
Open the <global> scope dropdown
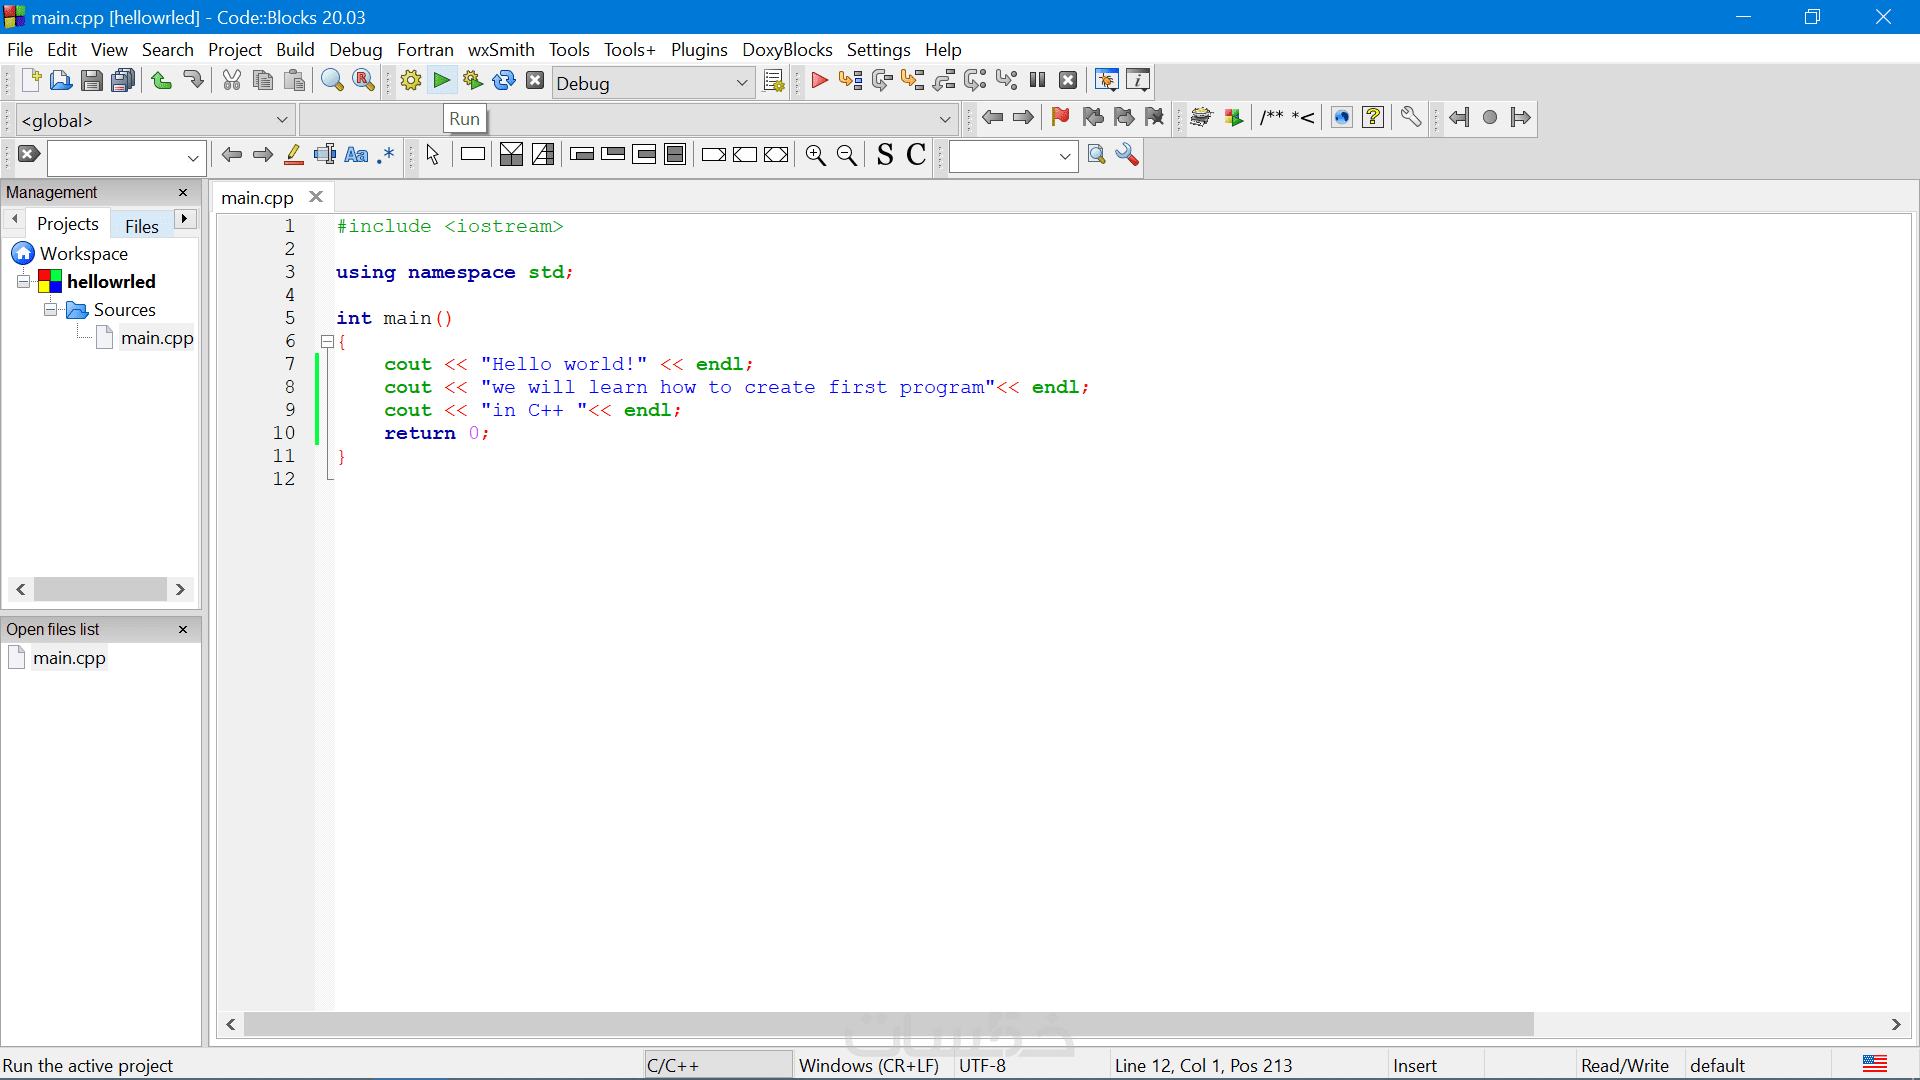[281, 120]
